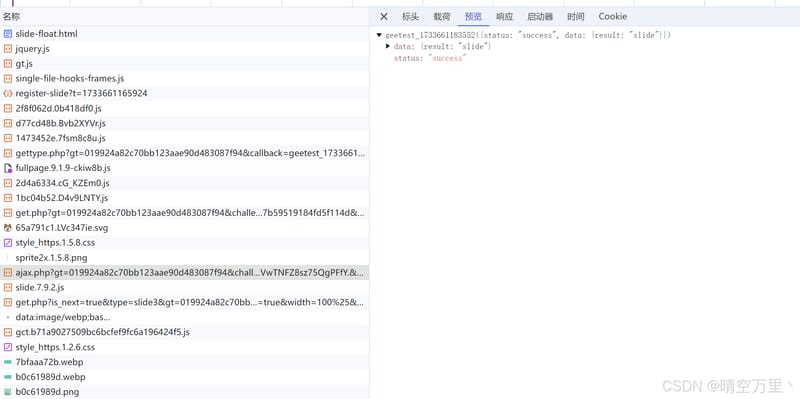Click the script icon beside 1bc04b52.D4v9LNTY.js

8,198
